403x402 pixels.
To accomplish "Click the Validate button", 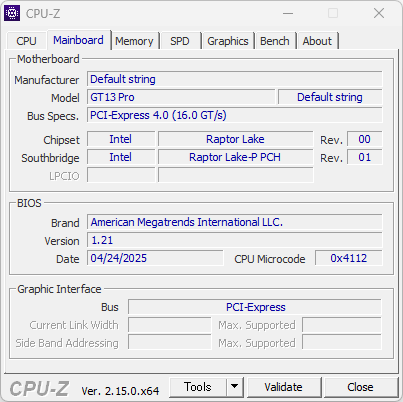I will pyautogui.click(x=284, y=387).
